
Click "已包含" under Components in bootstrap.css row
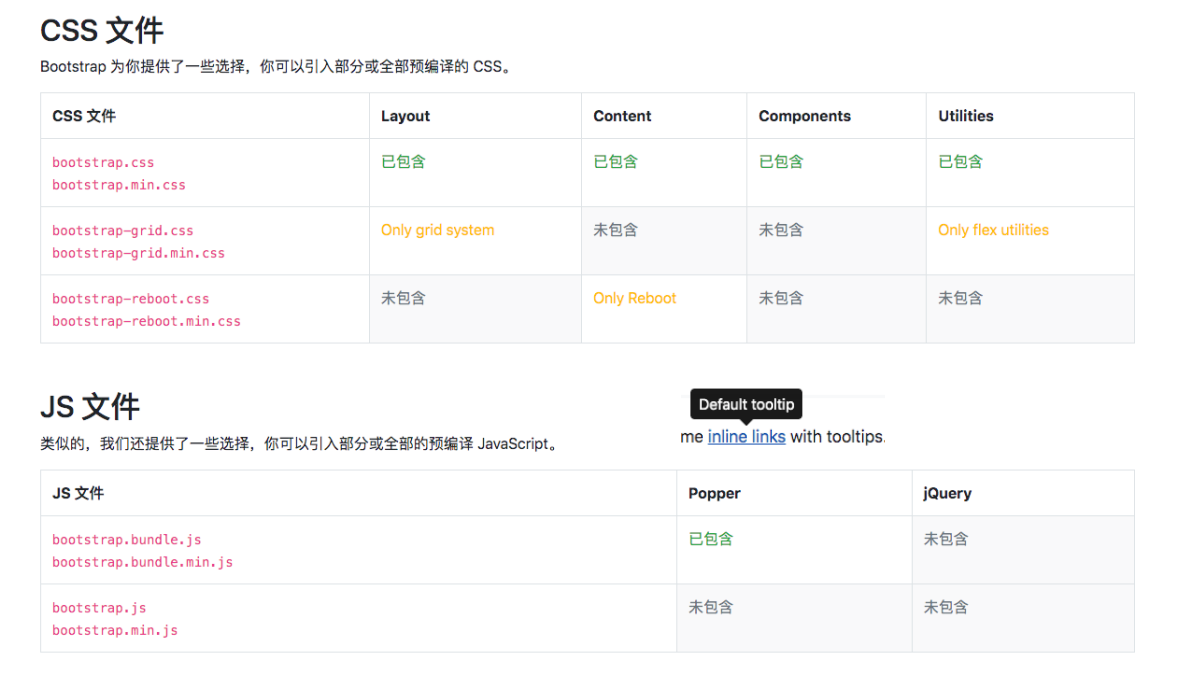point(781,161)
